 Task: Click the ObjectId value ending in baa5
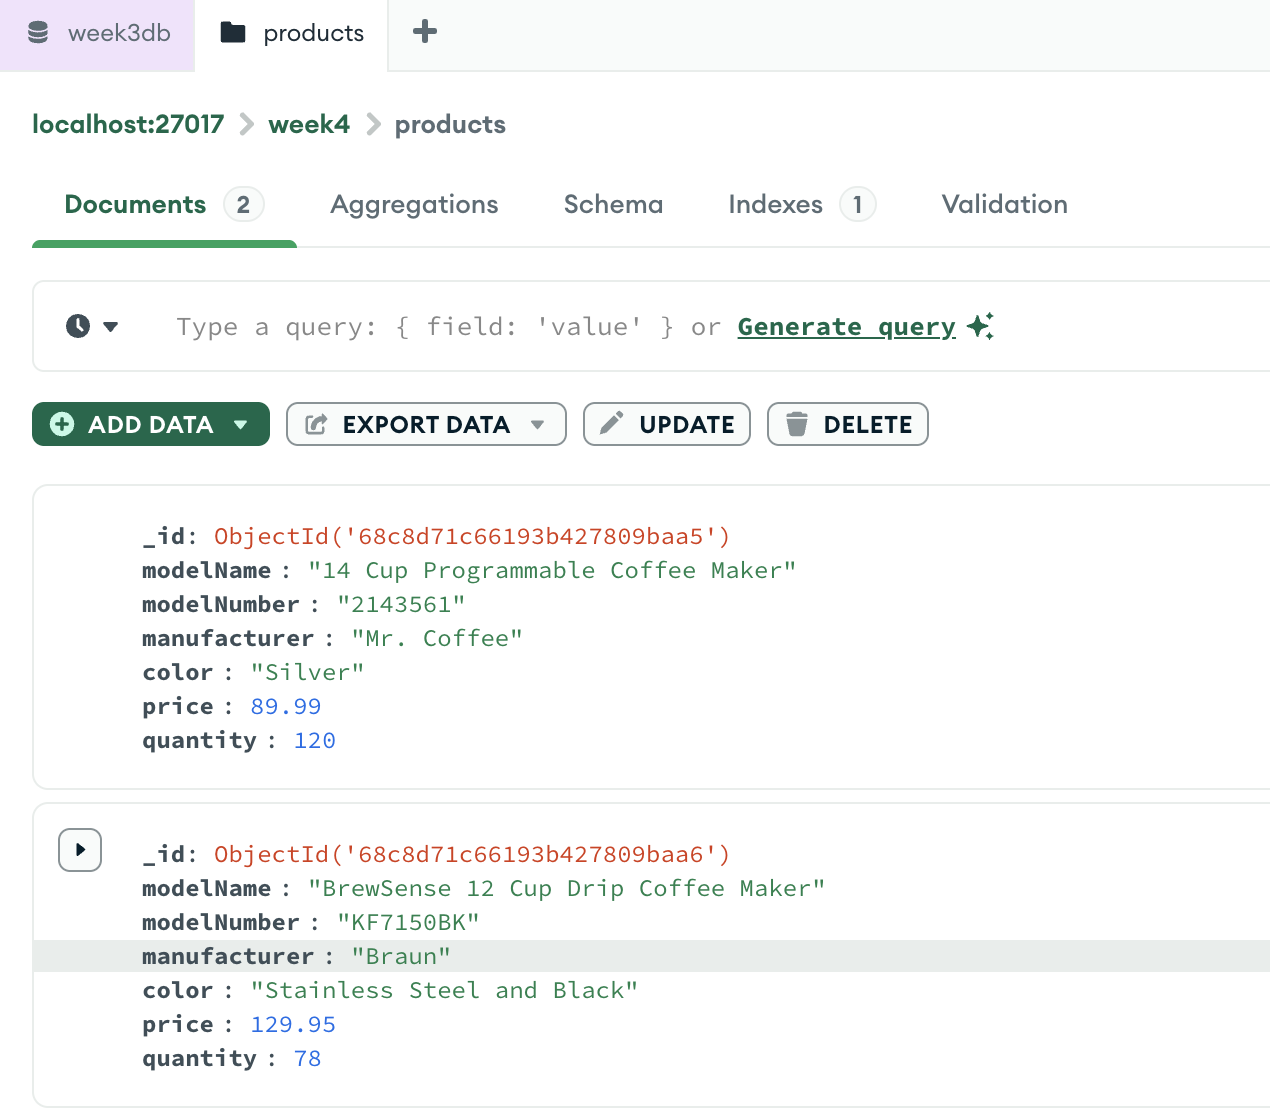[x=472, y=536]
